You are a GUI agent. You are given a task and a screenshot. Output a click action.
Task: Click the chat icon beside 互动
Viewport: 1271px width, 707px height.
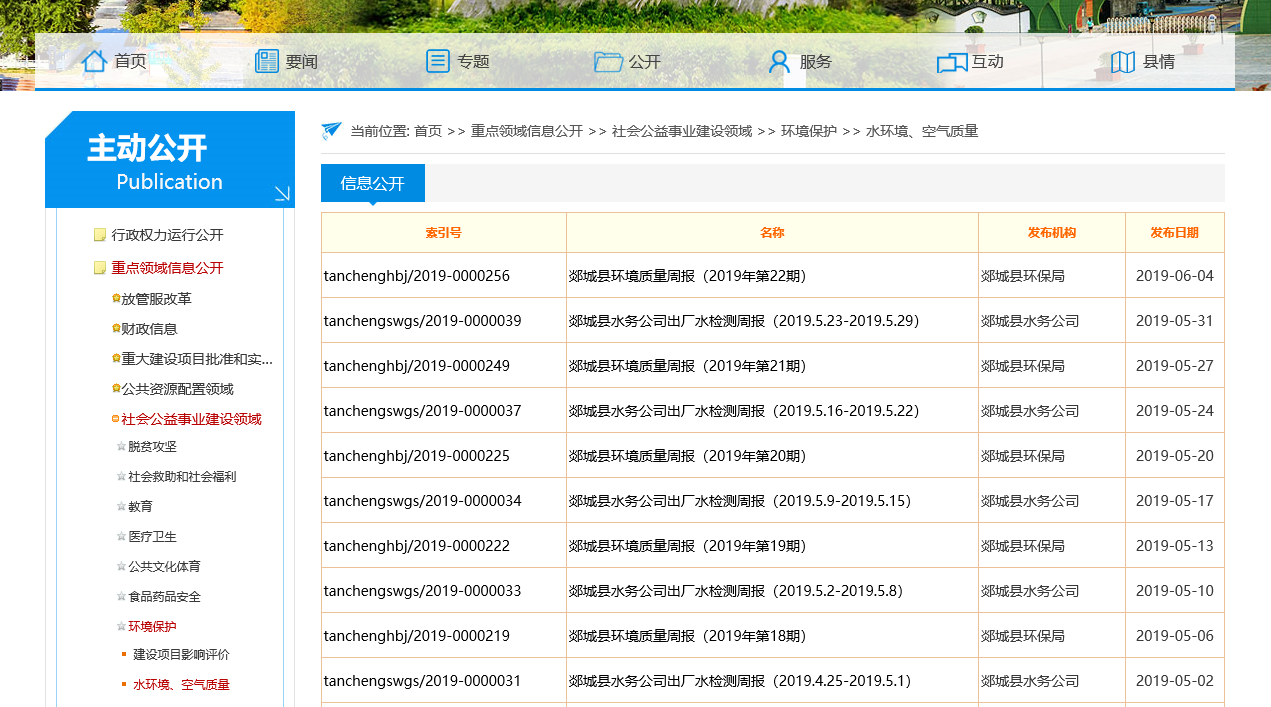click(x=952, y=62)
